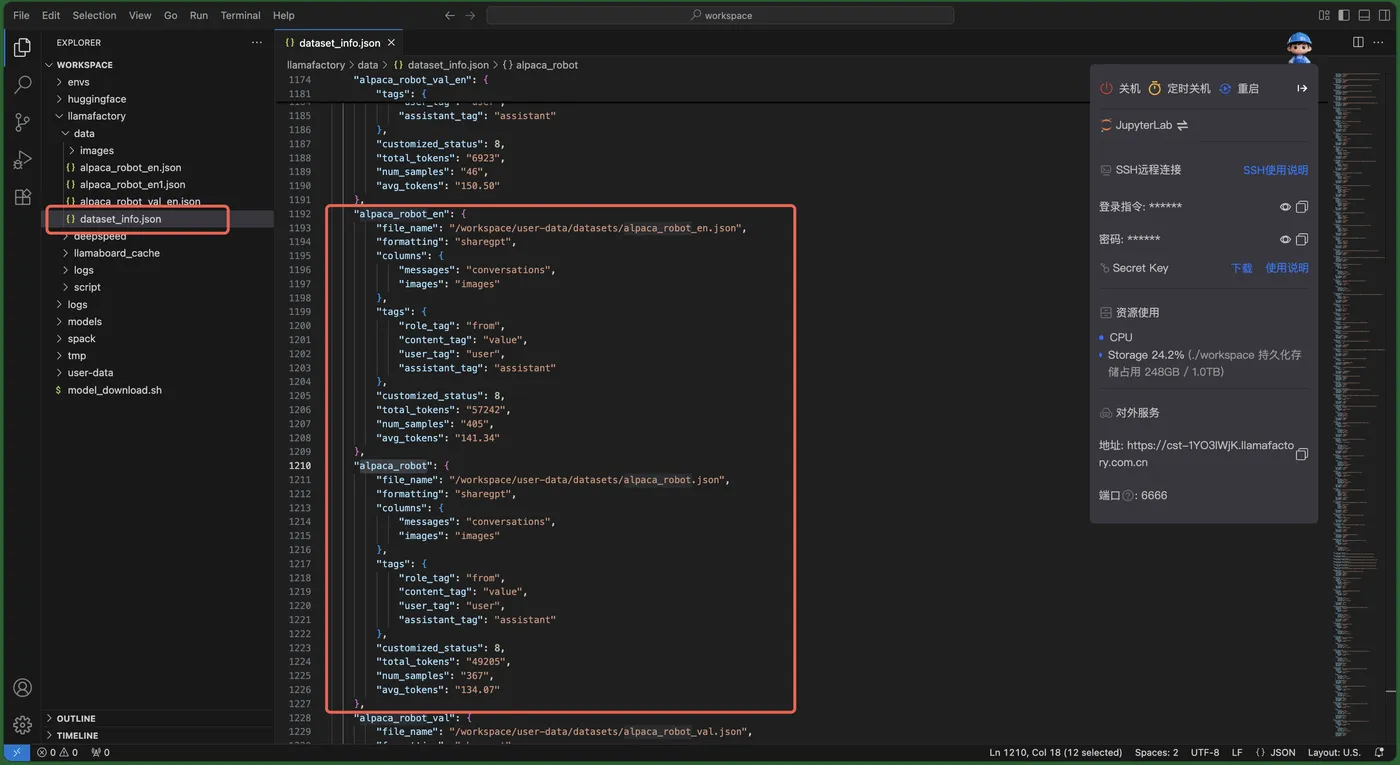Open Run and Debug view
Screen dimensions: 1400x765
[x=22, y=160]
